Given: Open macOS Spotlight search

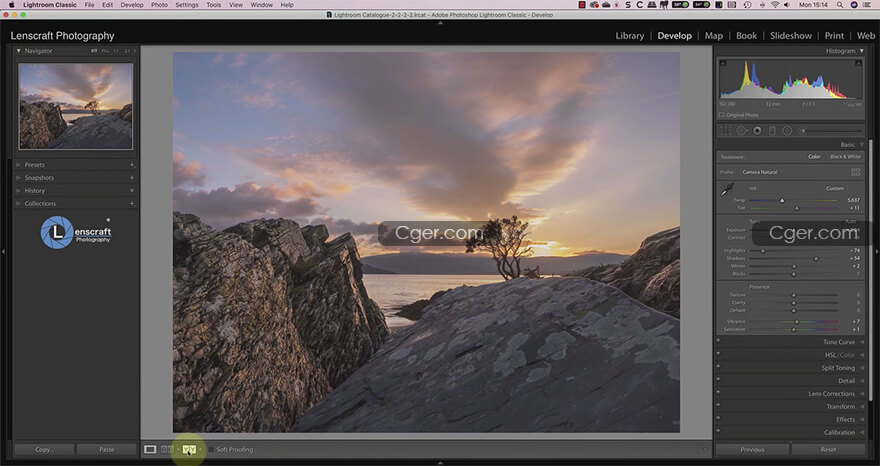Looking at the screenshot, I should pyautogui.click(x=840, y=4).
